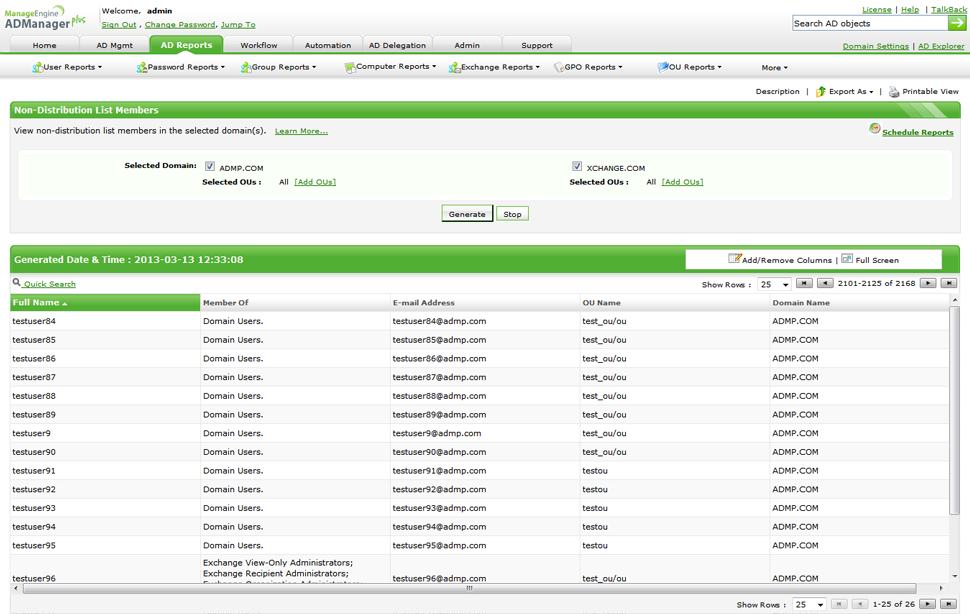Uncheck the ADMP.COM domain checkbox
The image size is (970, 614).
[210, 167]
